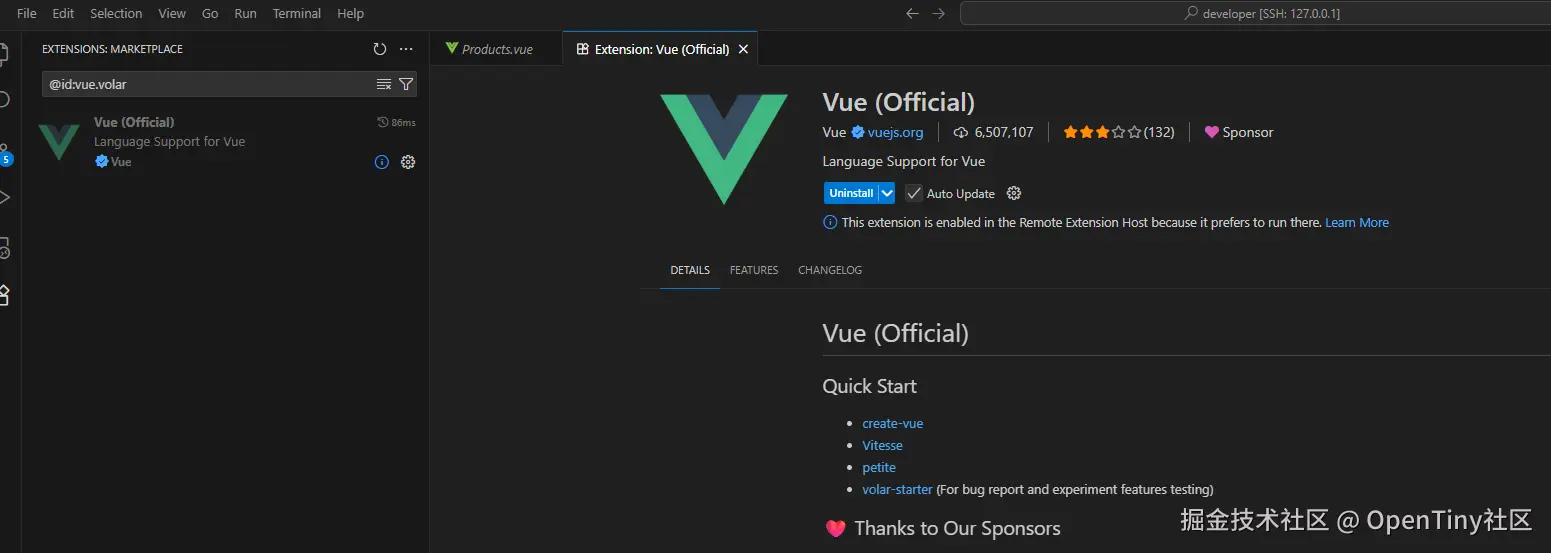Click the Uninstall button

(x=851, y=193)
